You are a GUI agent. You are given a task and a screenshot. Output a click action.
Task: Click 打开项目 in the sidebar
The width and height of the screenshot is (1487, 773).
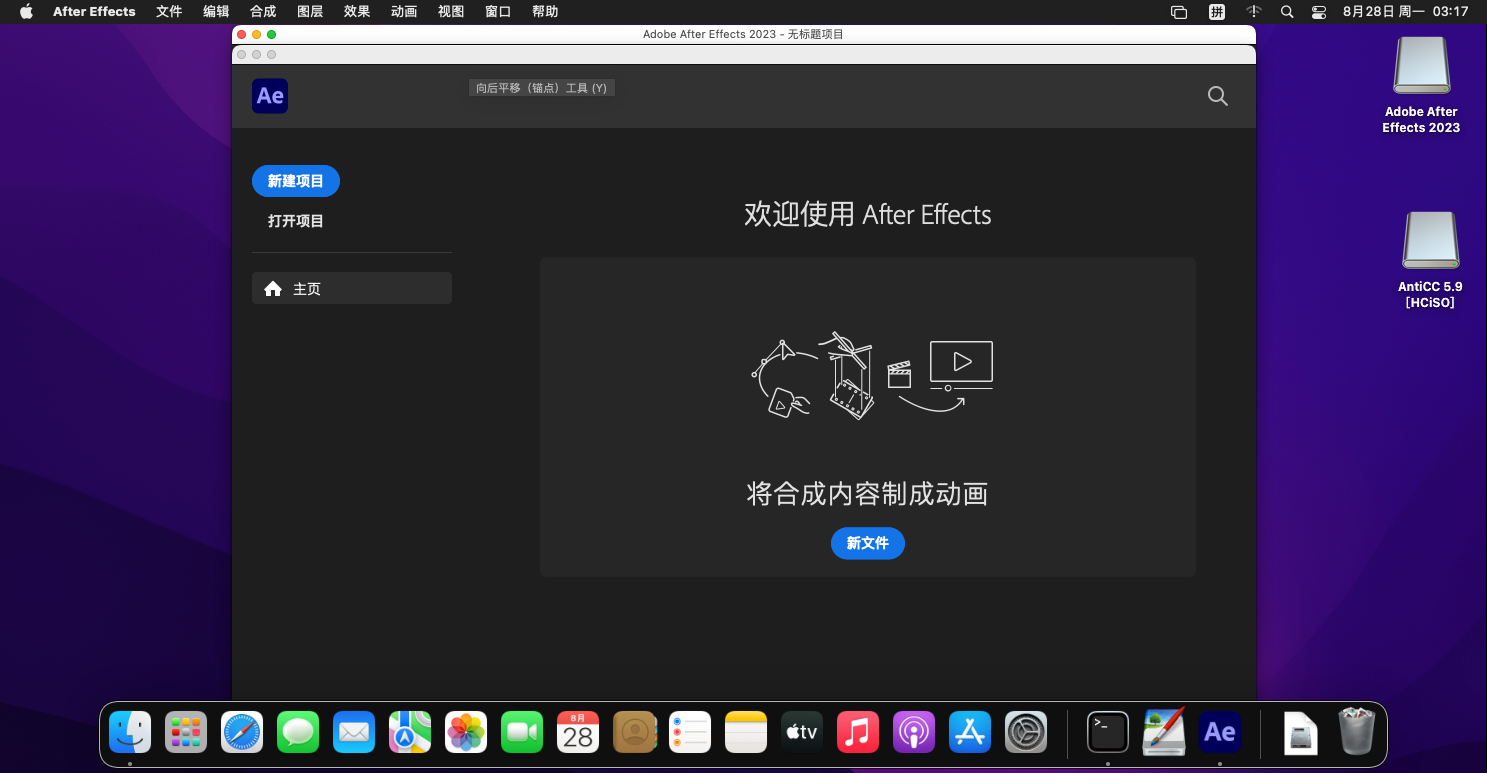pyautogui.click(x=296, y=221)
